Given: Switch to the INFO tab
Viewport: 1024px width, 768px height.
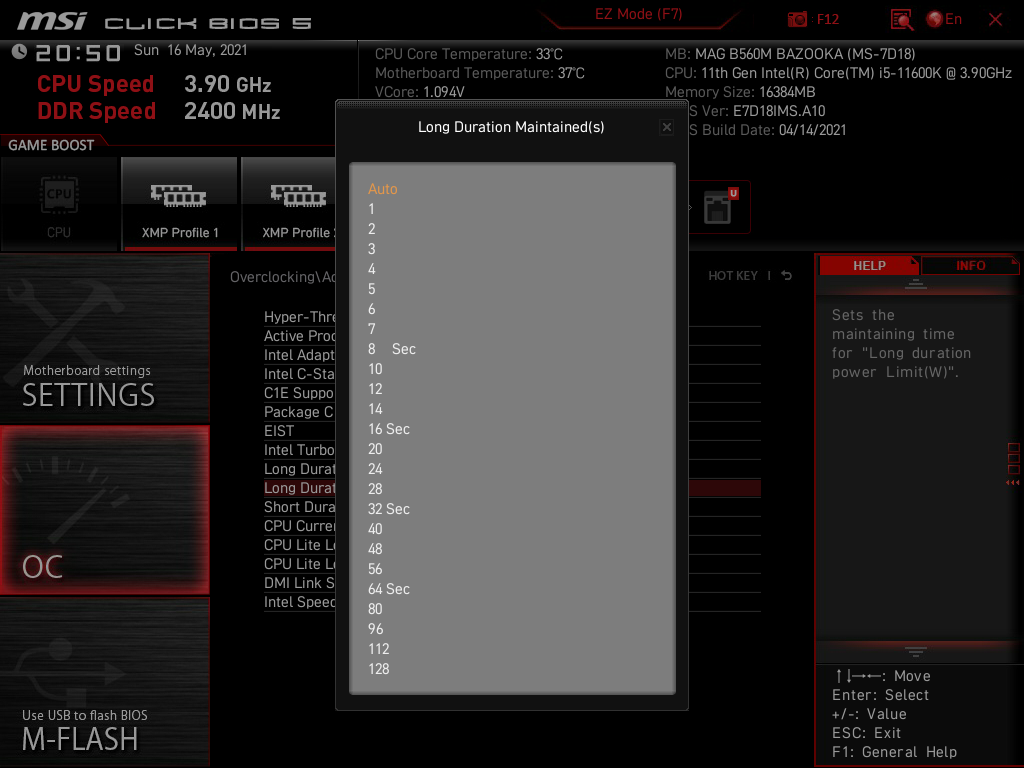Looking at the screenshot, I should click(x=970, y=266).
